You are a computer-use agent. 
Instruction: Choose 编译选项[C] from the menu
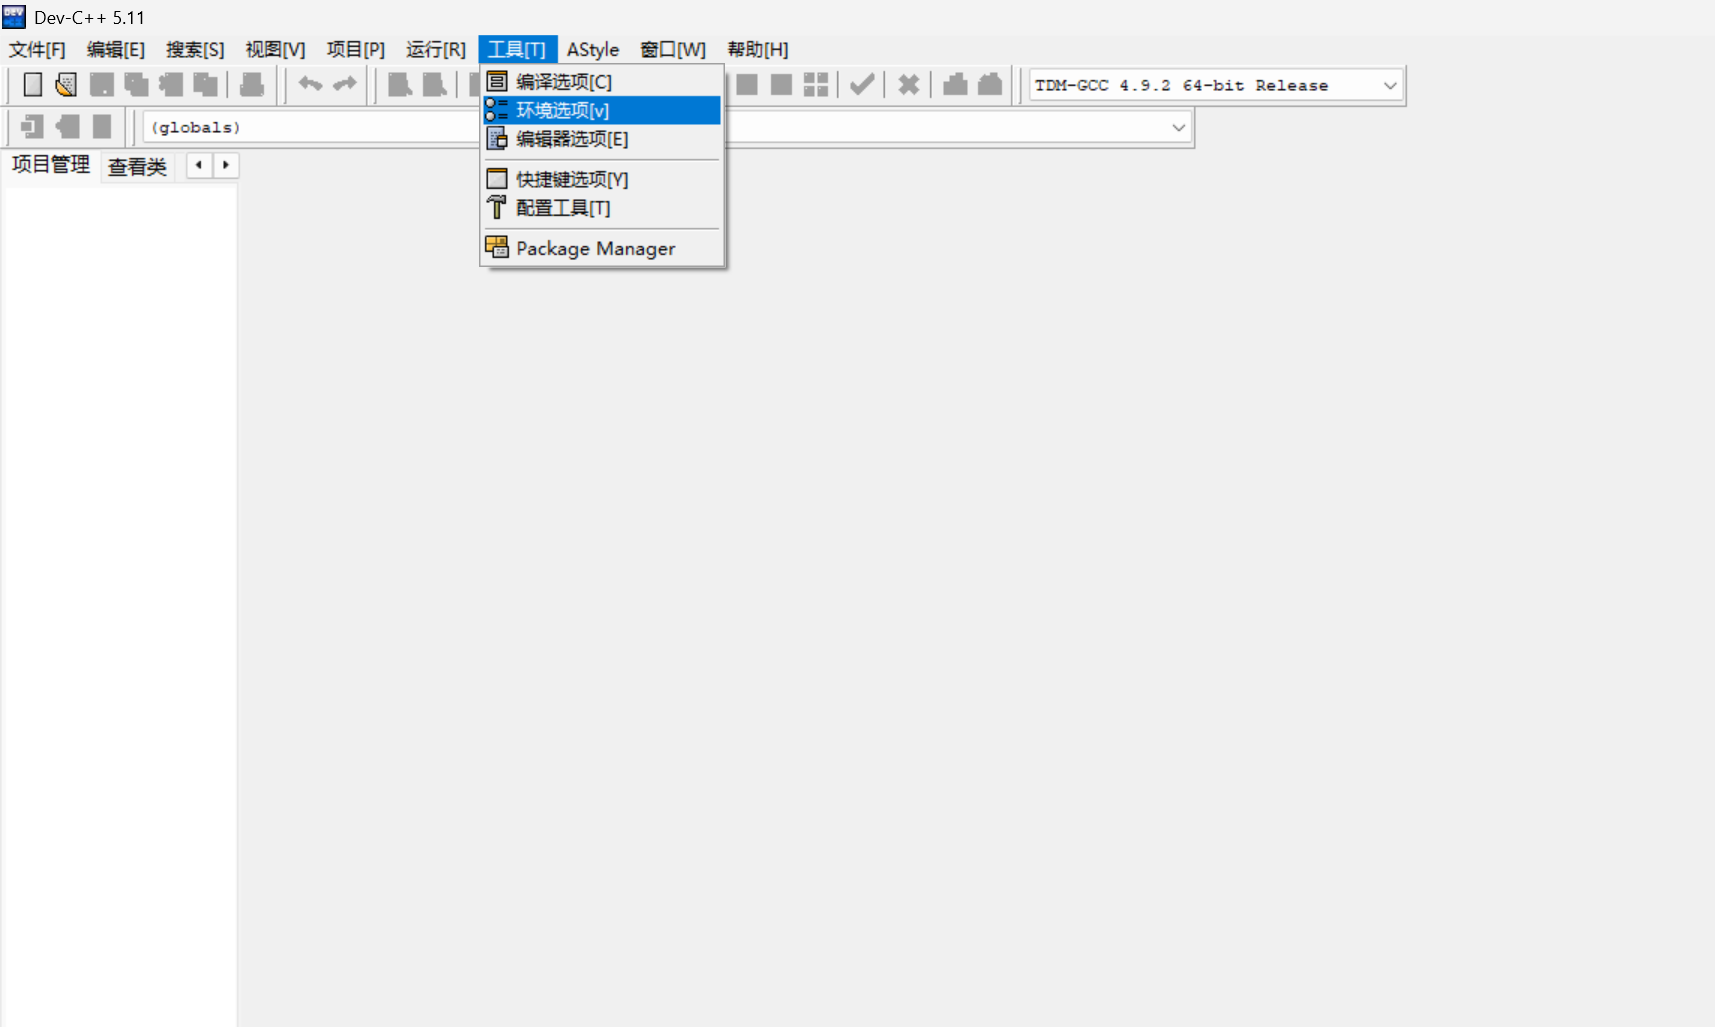click(x=602, y=81)
